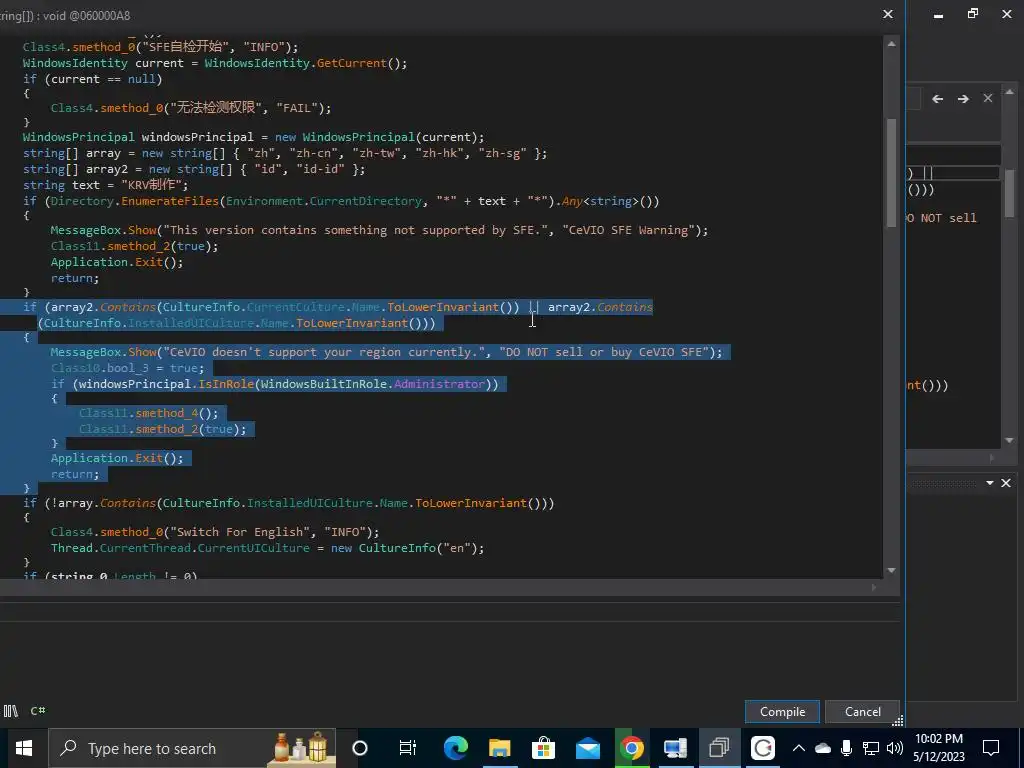Close the search bar in main window
This screenshot has width=1024, height=768.
(987, 98)
